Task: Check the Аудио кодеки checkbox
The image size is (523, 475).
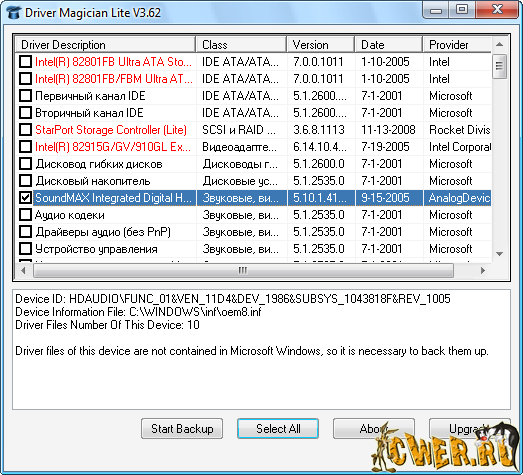Action: click(25, 215)
